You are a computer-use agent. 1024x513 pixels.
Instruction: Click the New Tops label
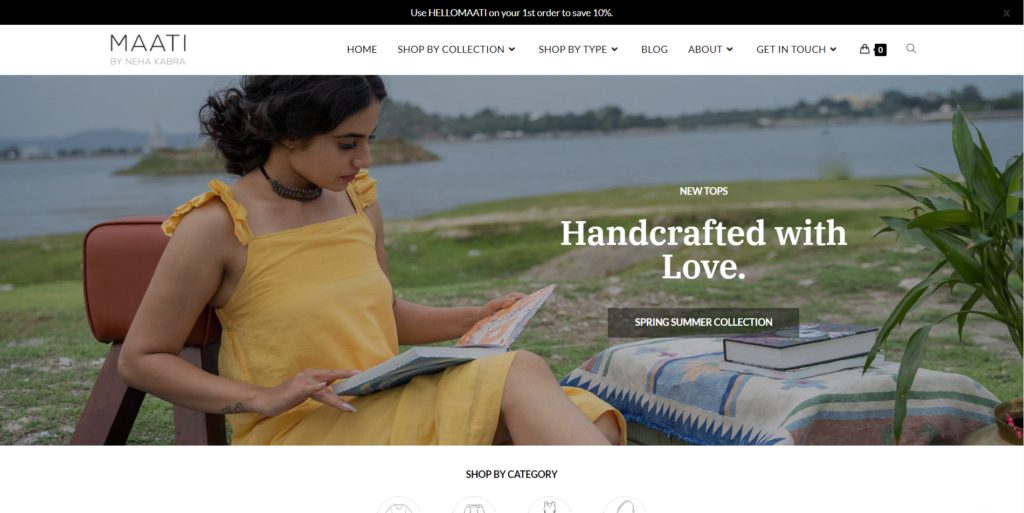pyautogui.click(x=703, y=191)
